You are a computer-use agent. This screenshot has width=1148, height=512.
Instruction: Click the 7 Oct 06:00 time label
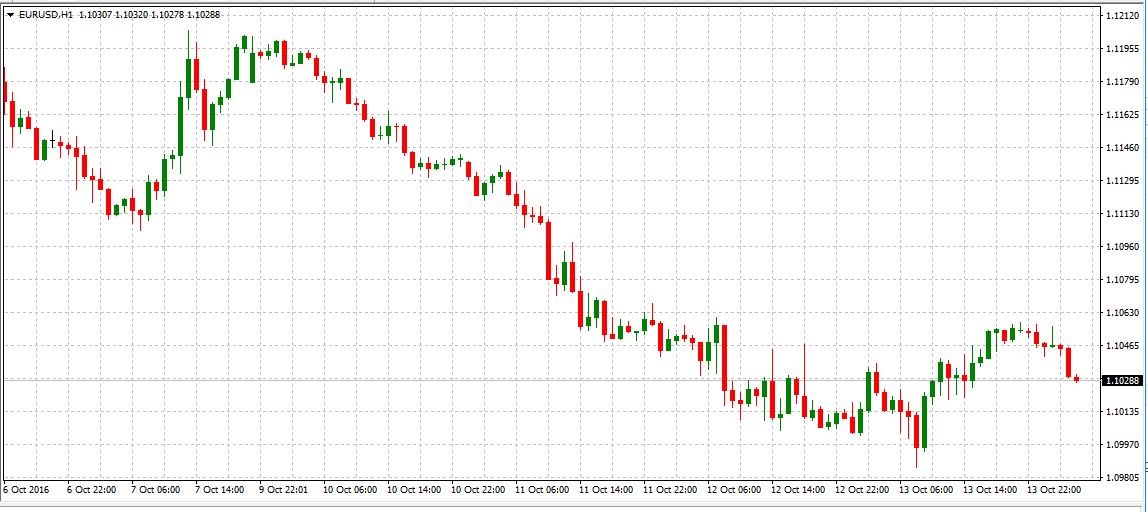click(x=154, y=489)
